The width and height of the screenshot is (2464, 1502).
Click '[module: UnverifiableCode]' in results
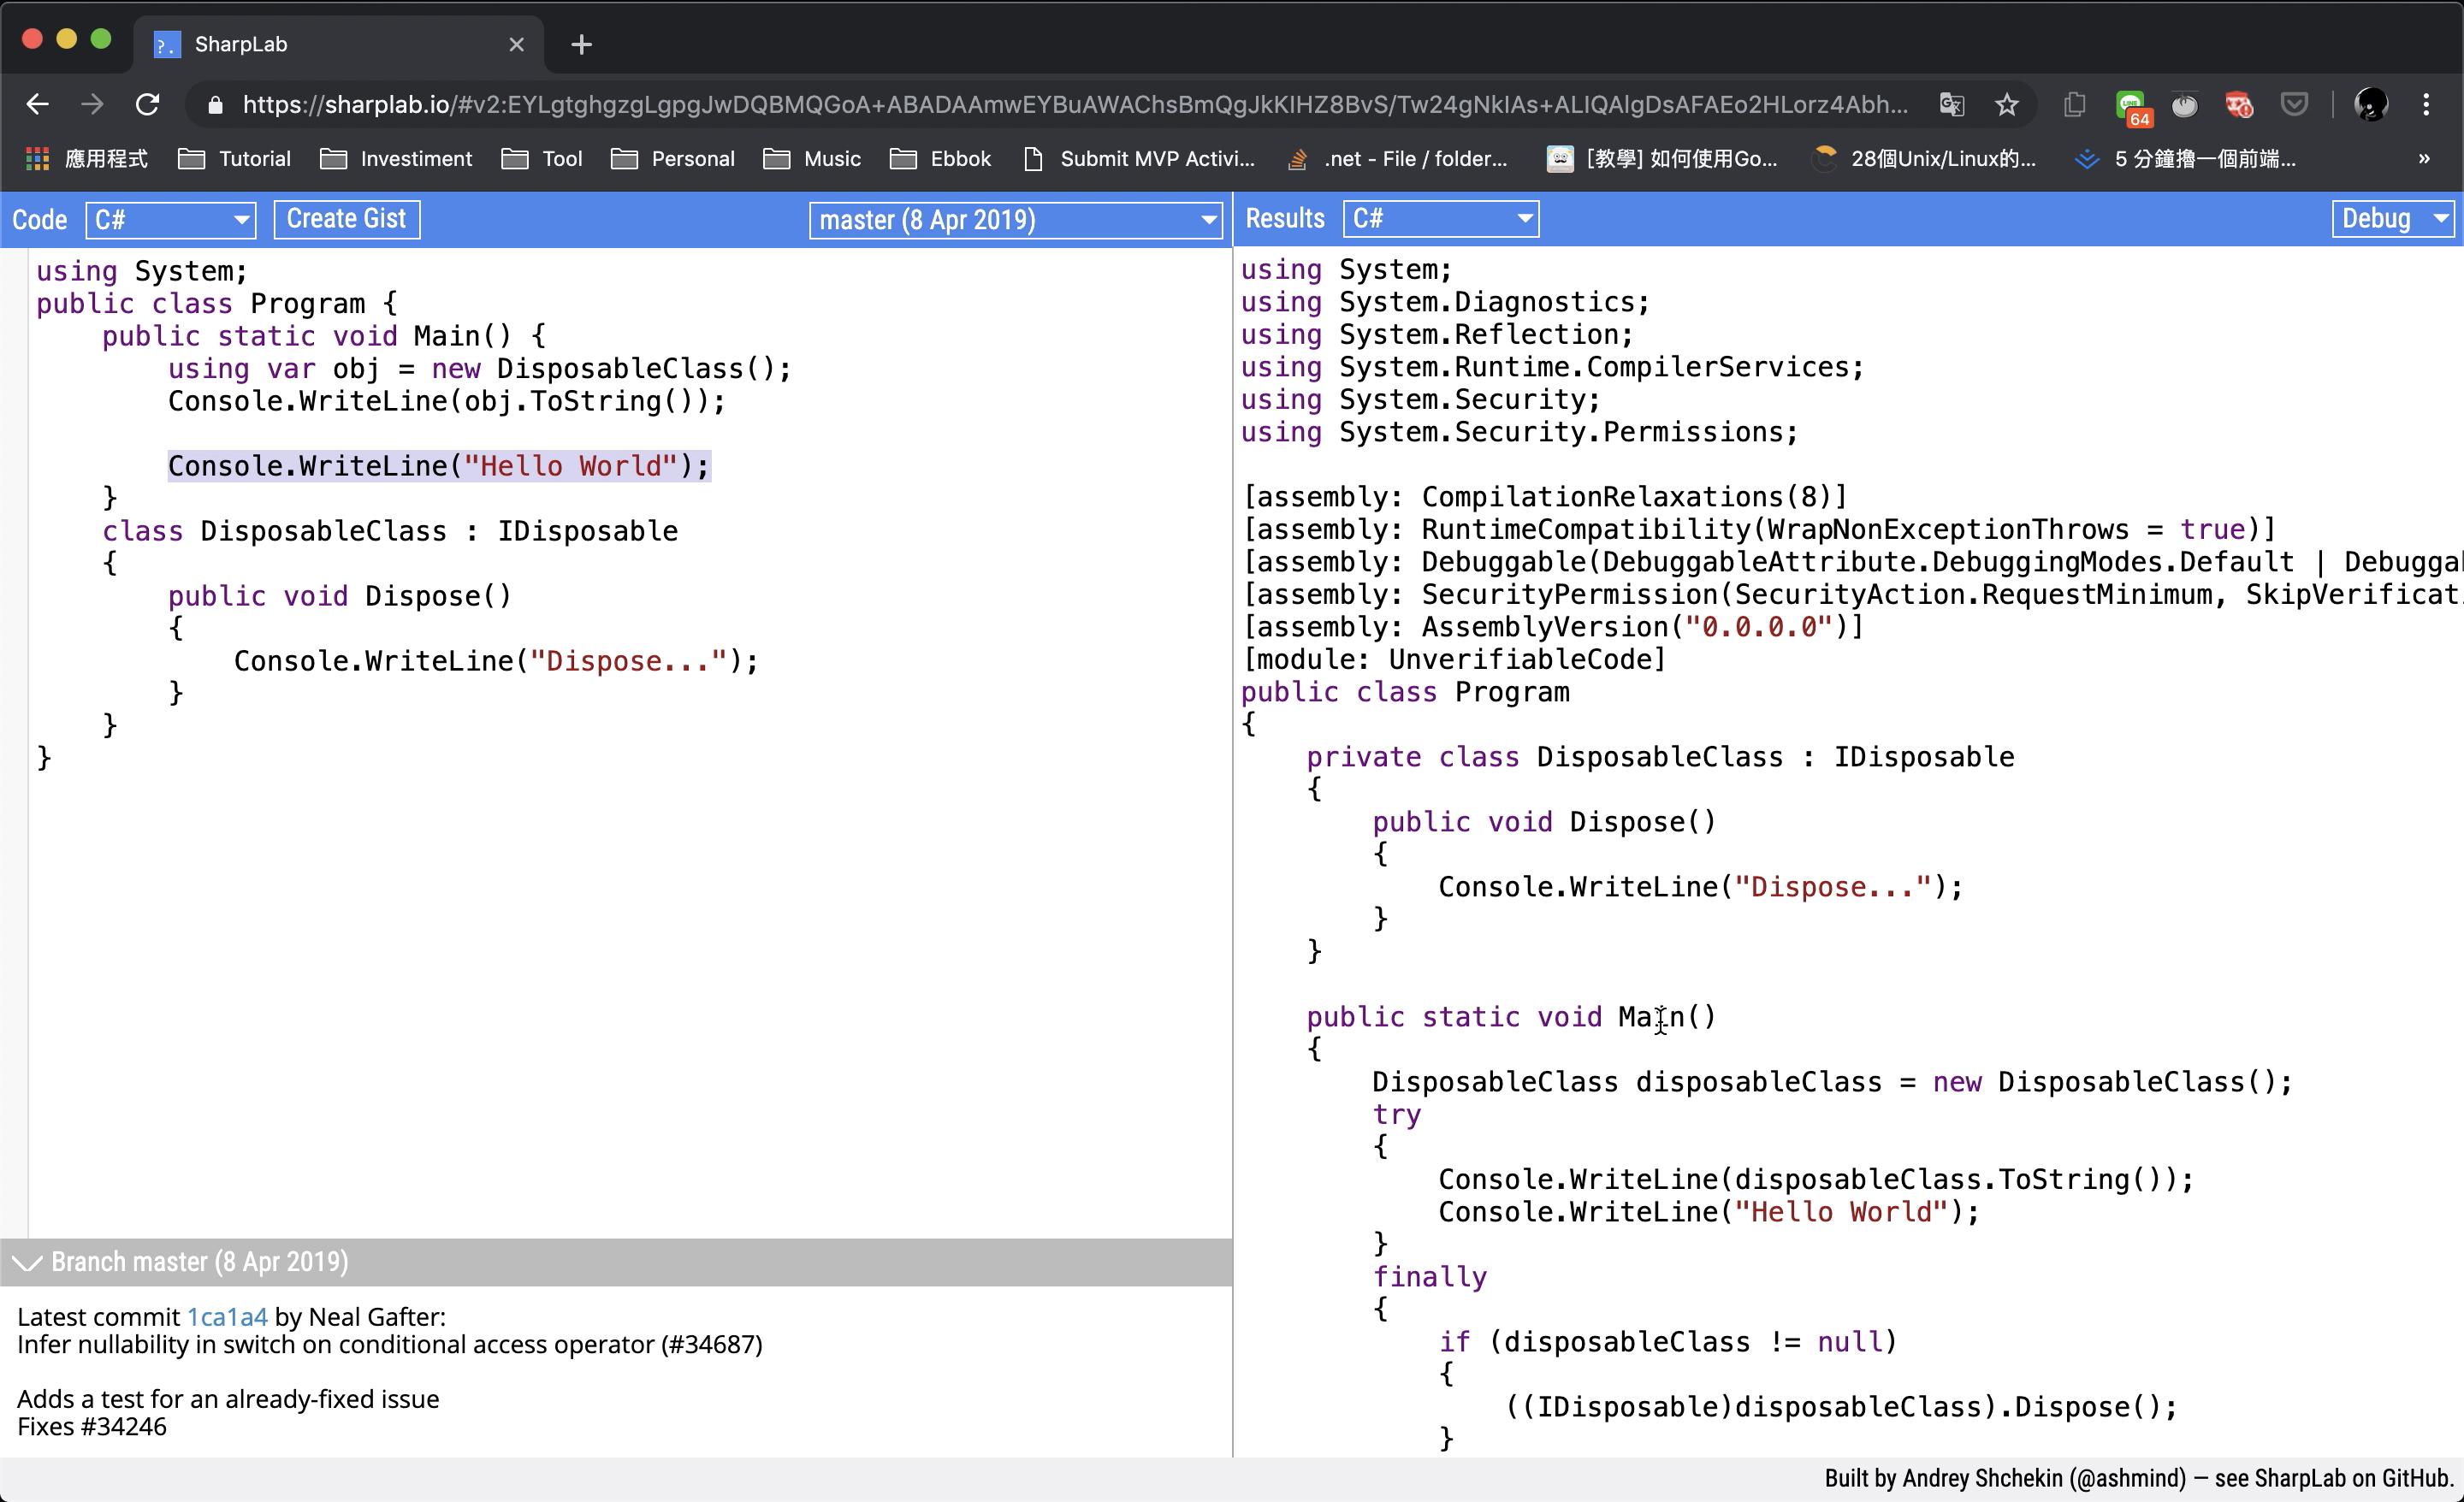pyautogui.click(x=1454, y=660)
